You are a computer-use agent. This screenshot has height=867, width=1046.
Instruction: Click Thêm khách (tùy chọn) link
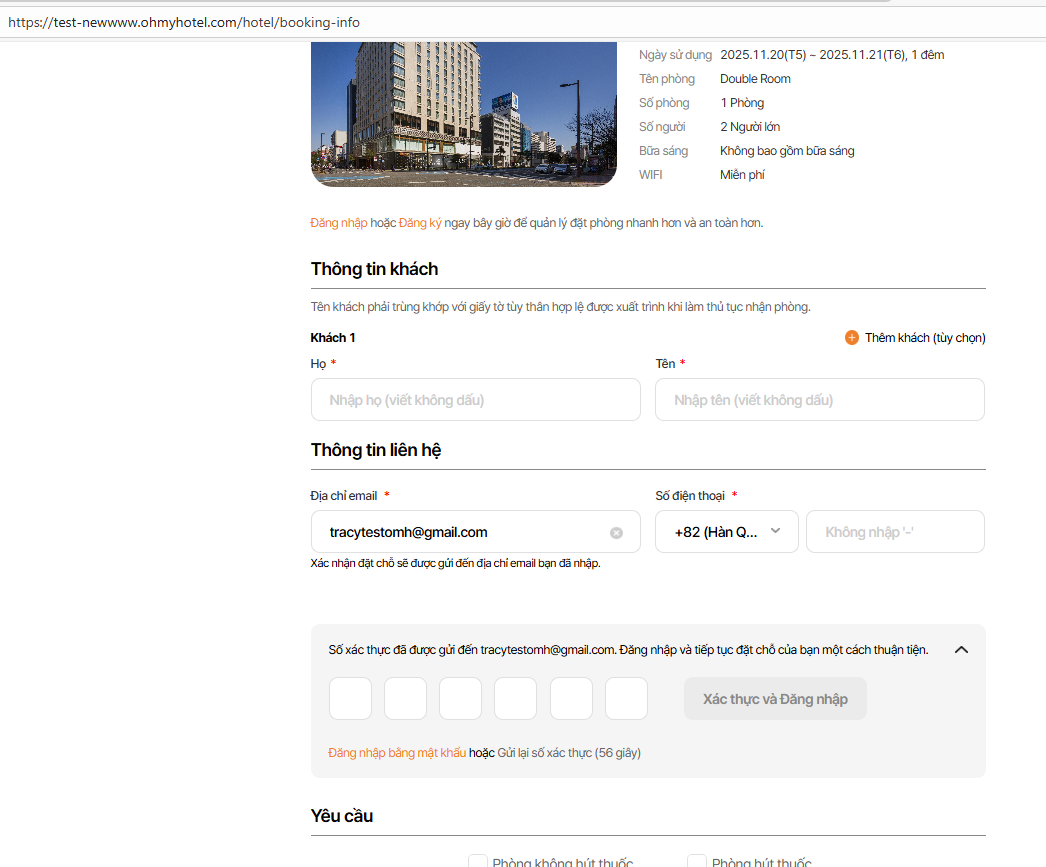click(x=925, y=337)
